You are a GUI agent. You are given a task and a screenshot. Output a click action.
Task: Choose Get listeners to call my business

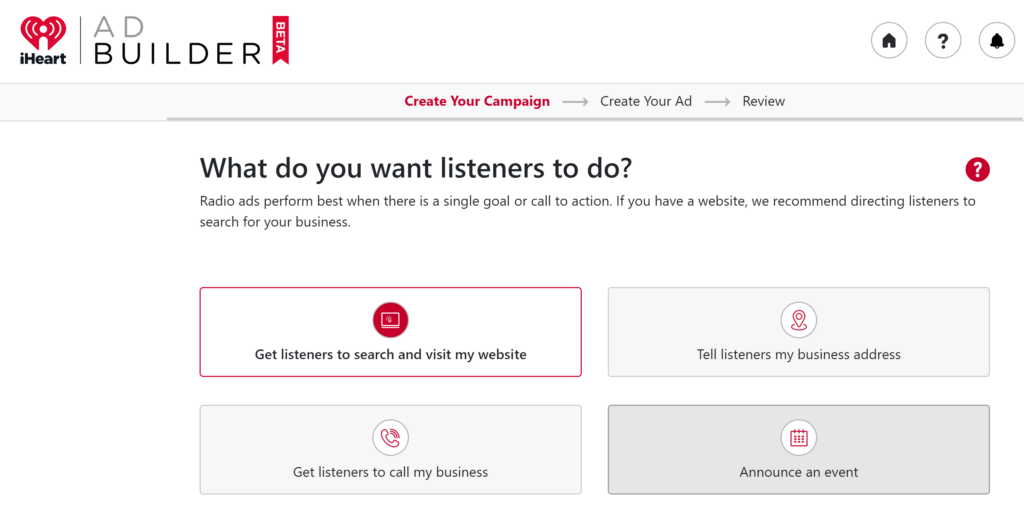(x=391, y=449)
